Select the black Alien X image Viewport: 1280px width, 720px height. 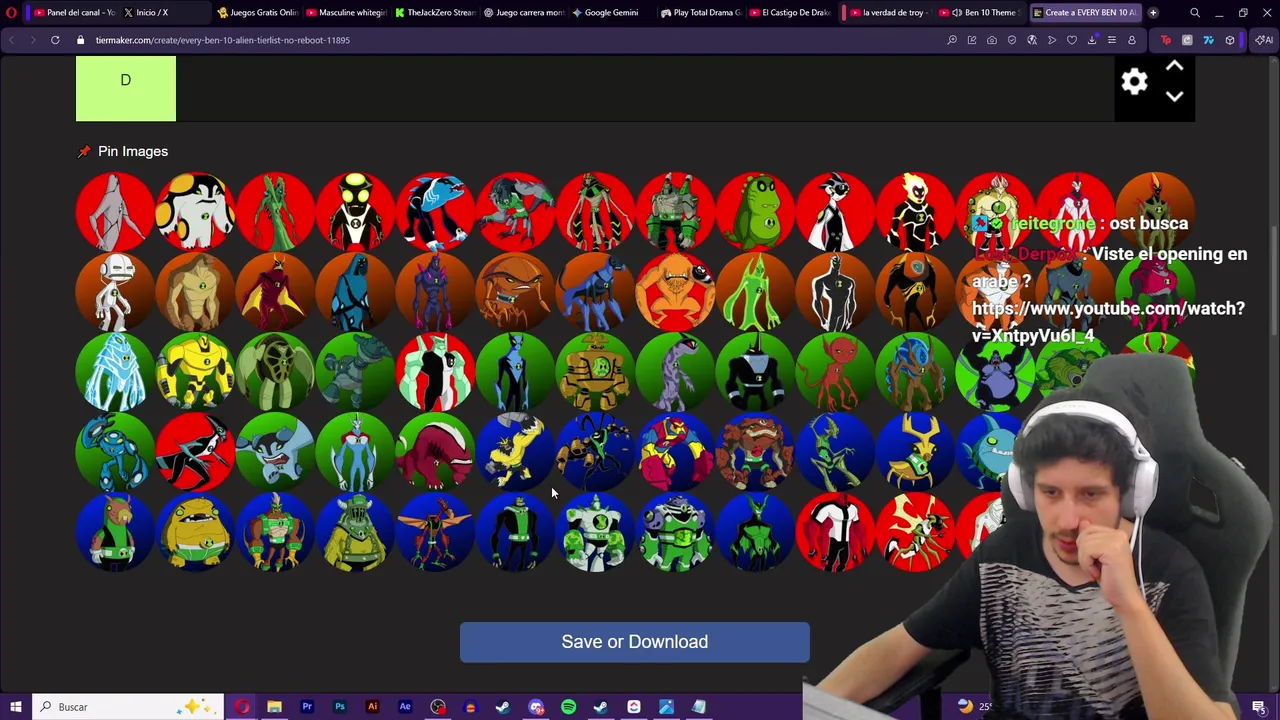[836, 291]
